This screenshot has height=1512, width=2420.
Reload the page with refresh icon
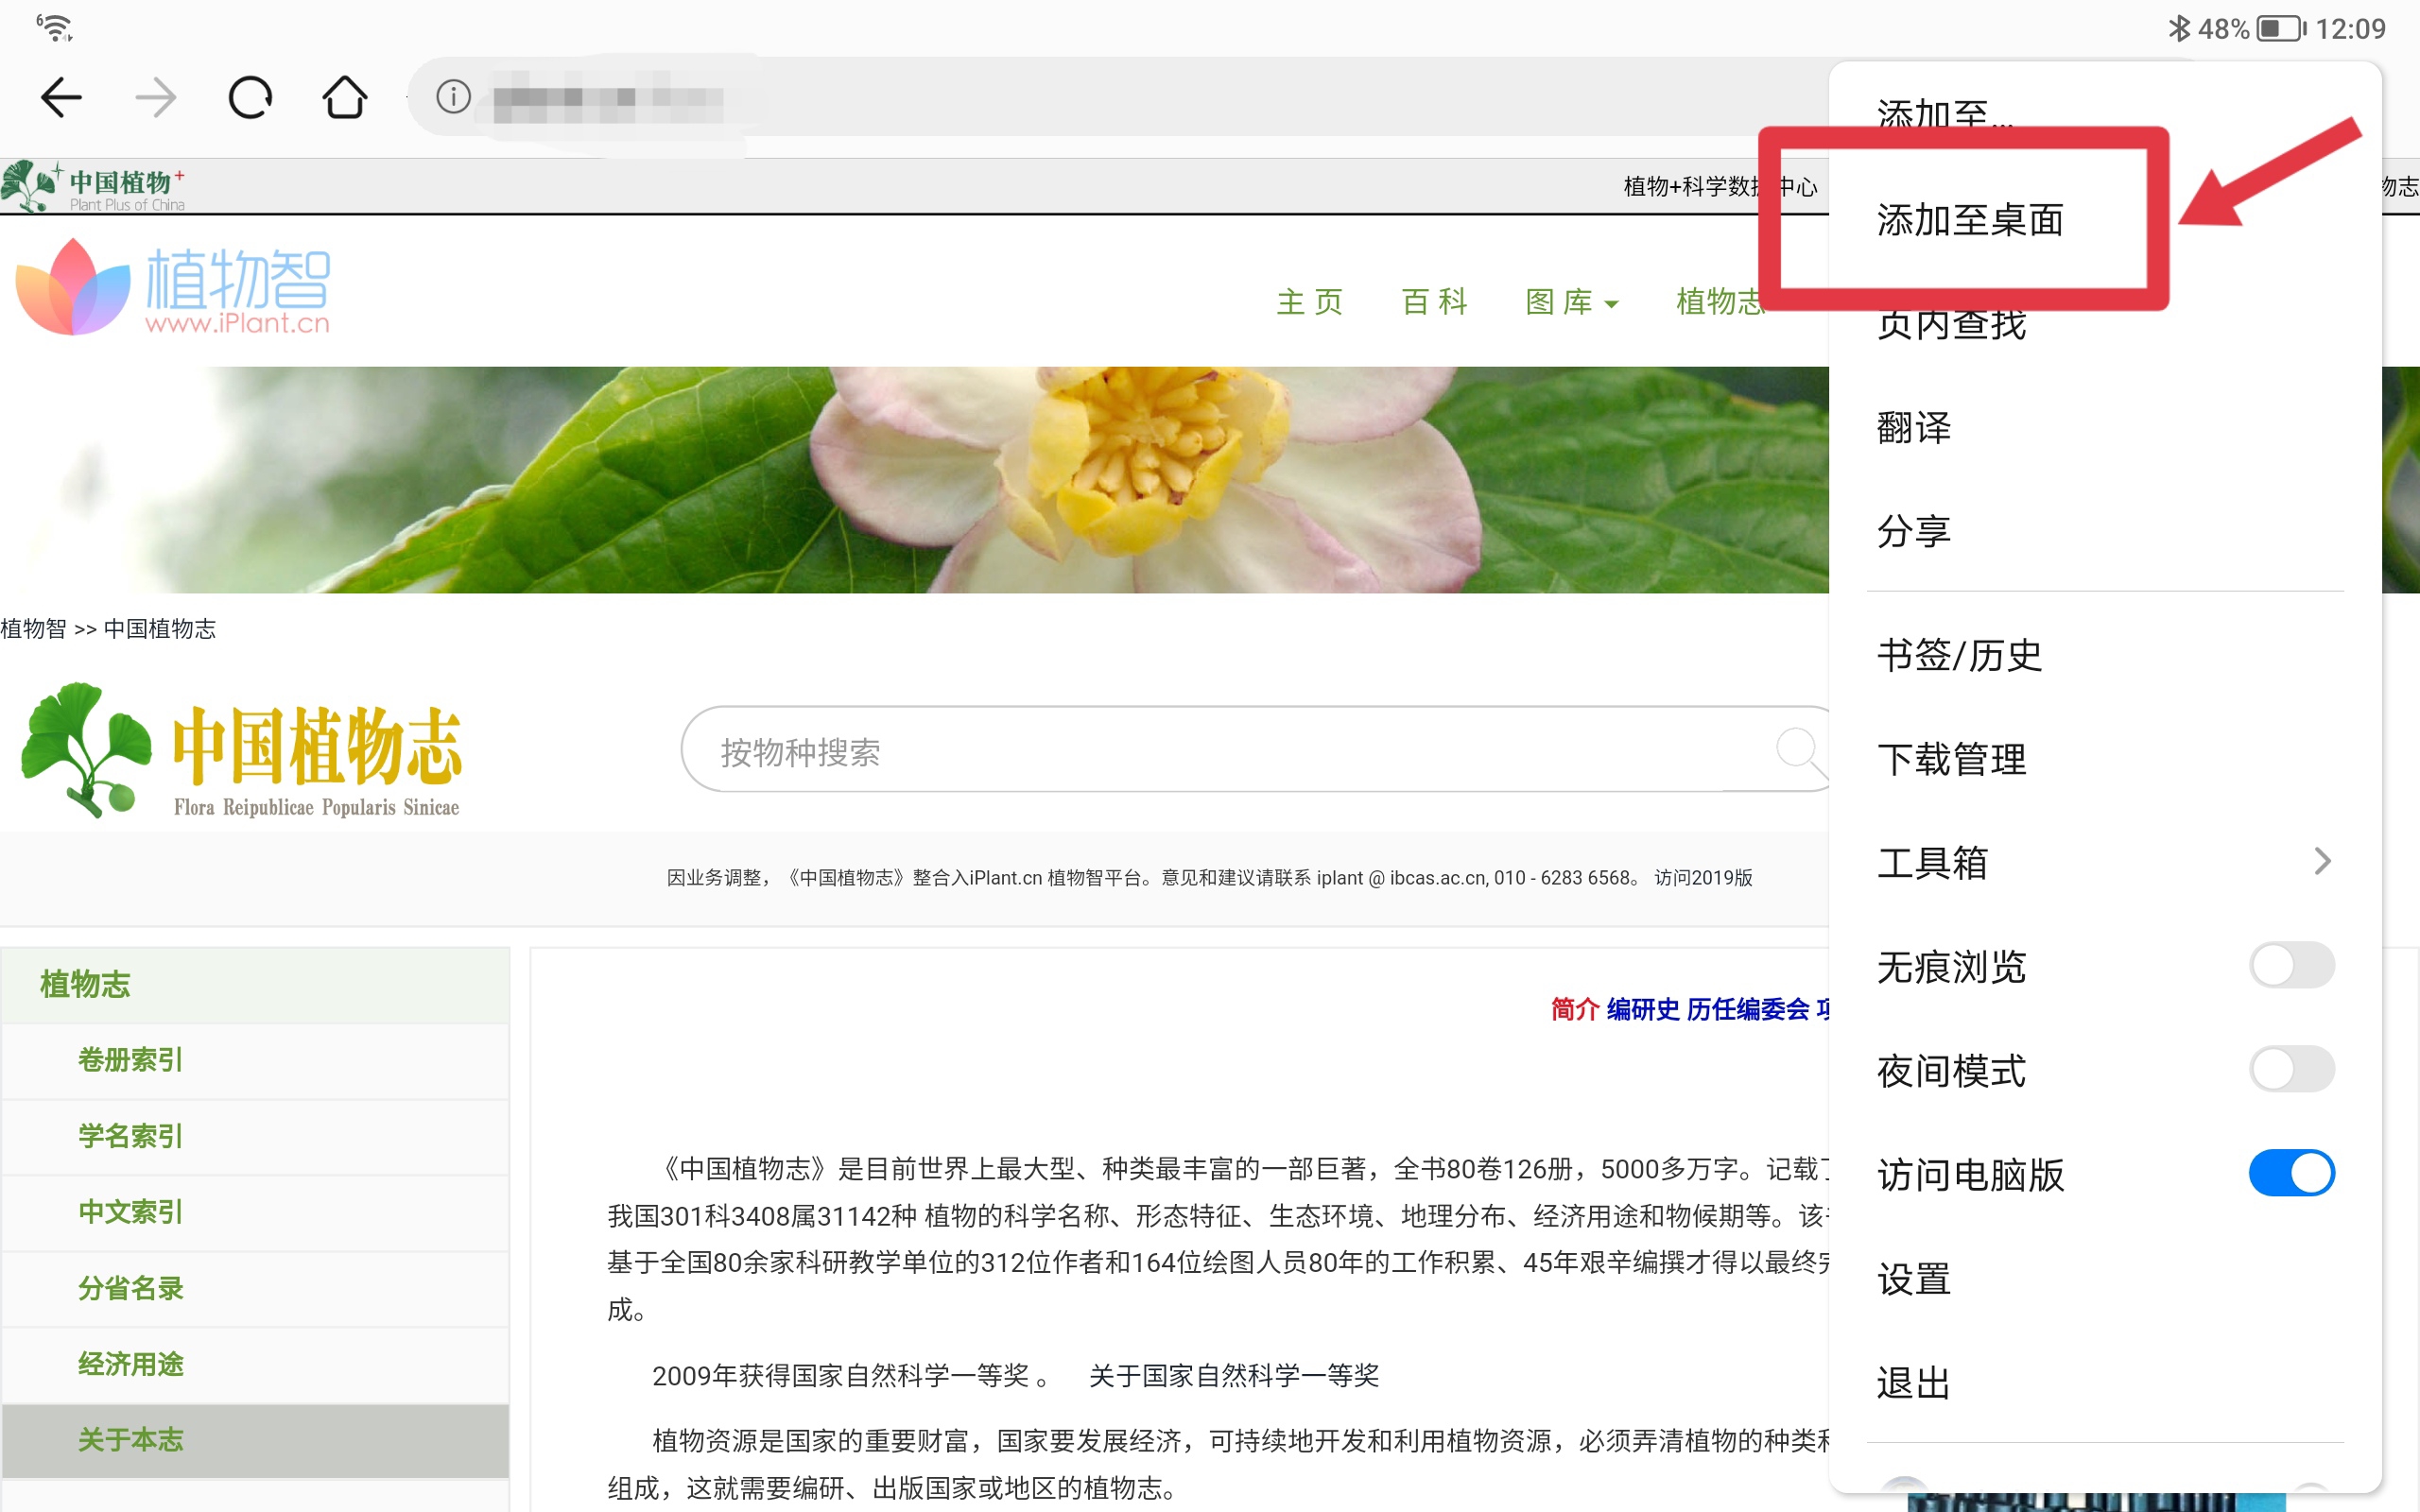click(x=250, y=97)
